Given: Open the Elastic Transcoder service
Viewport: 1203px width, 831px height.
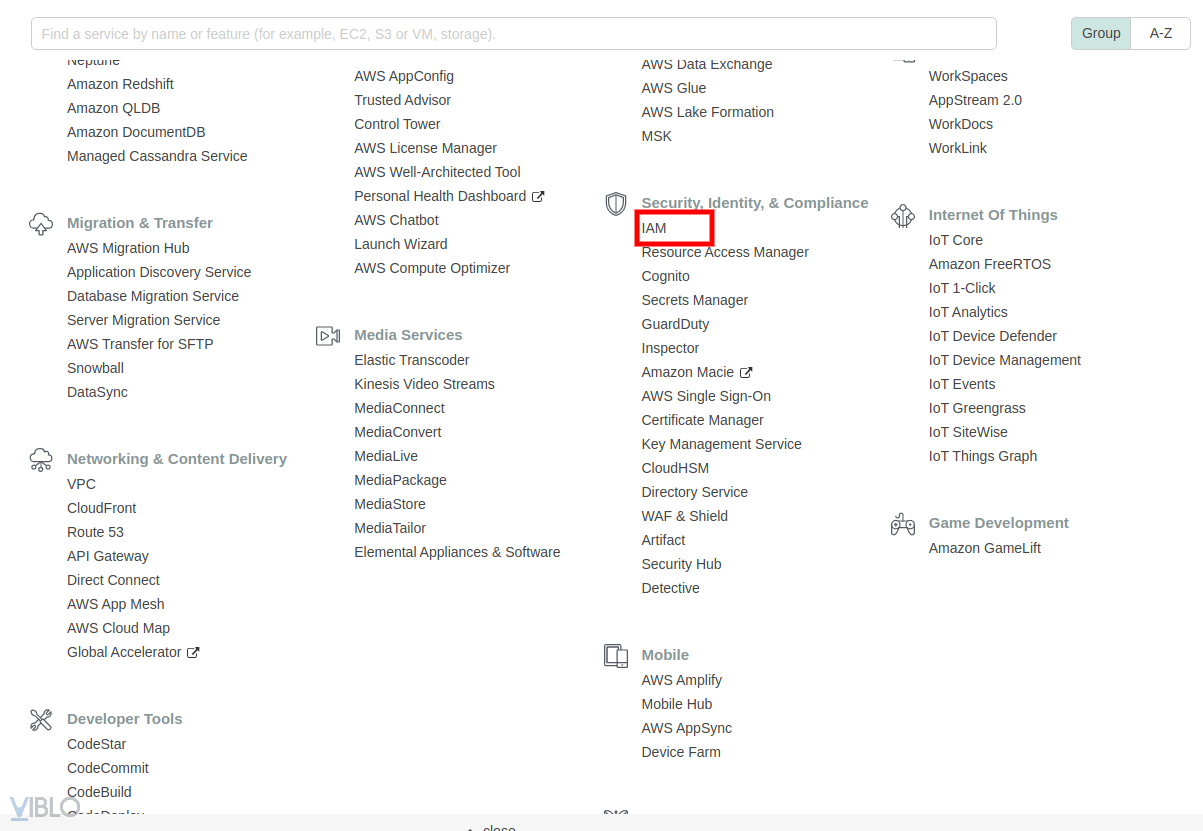Looking at the screenshot, I should click(x=411, y=360).
